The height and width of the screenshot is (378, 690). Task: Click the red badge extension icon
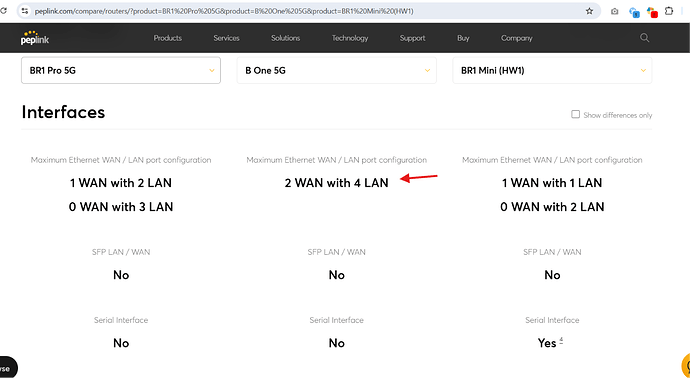pos(652,12)
